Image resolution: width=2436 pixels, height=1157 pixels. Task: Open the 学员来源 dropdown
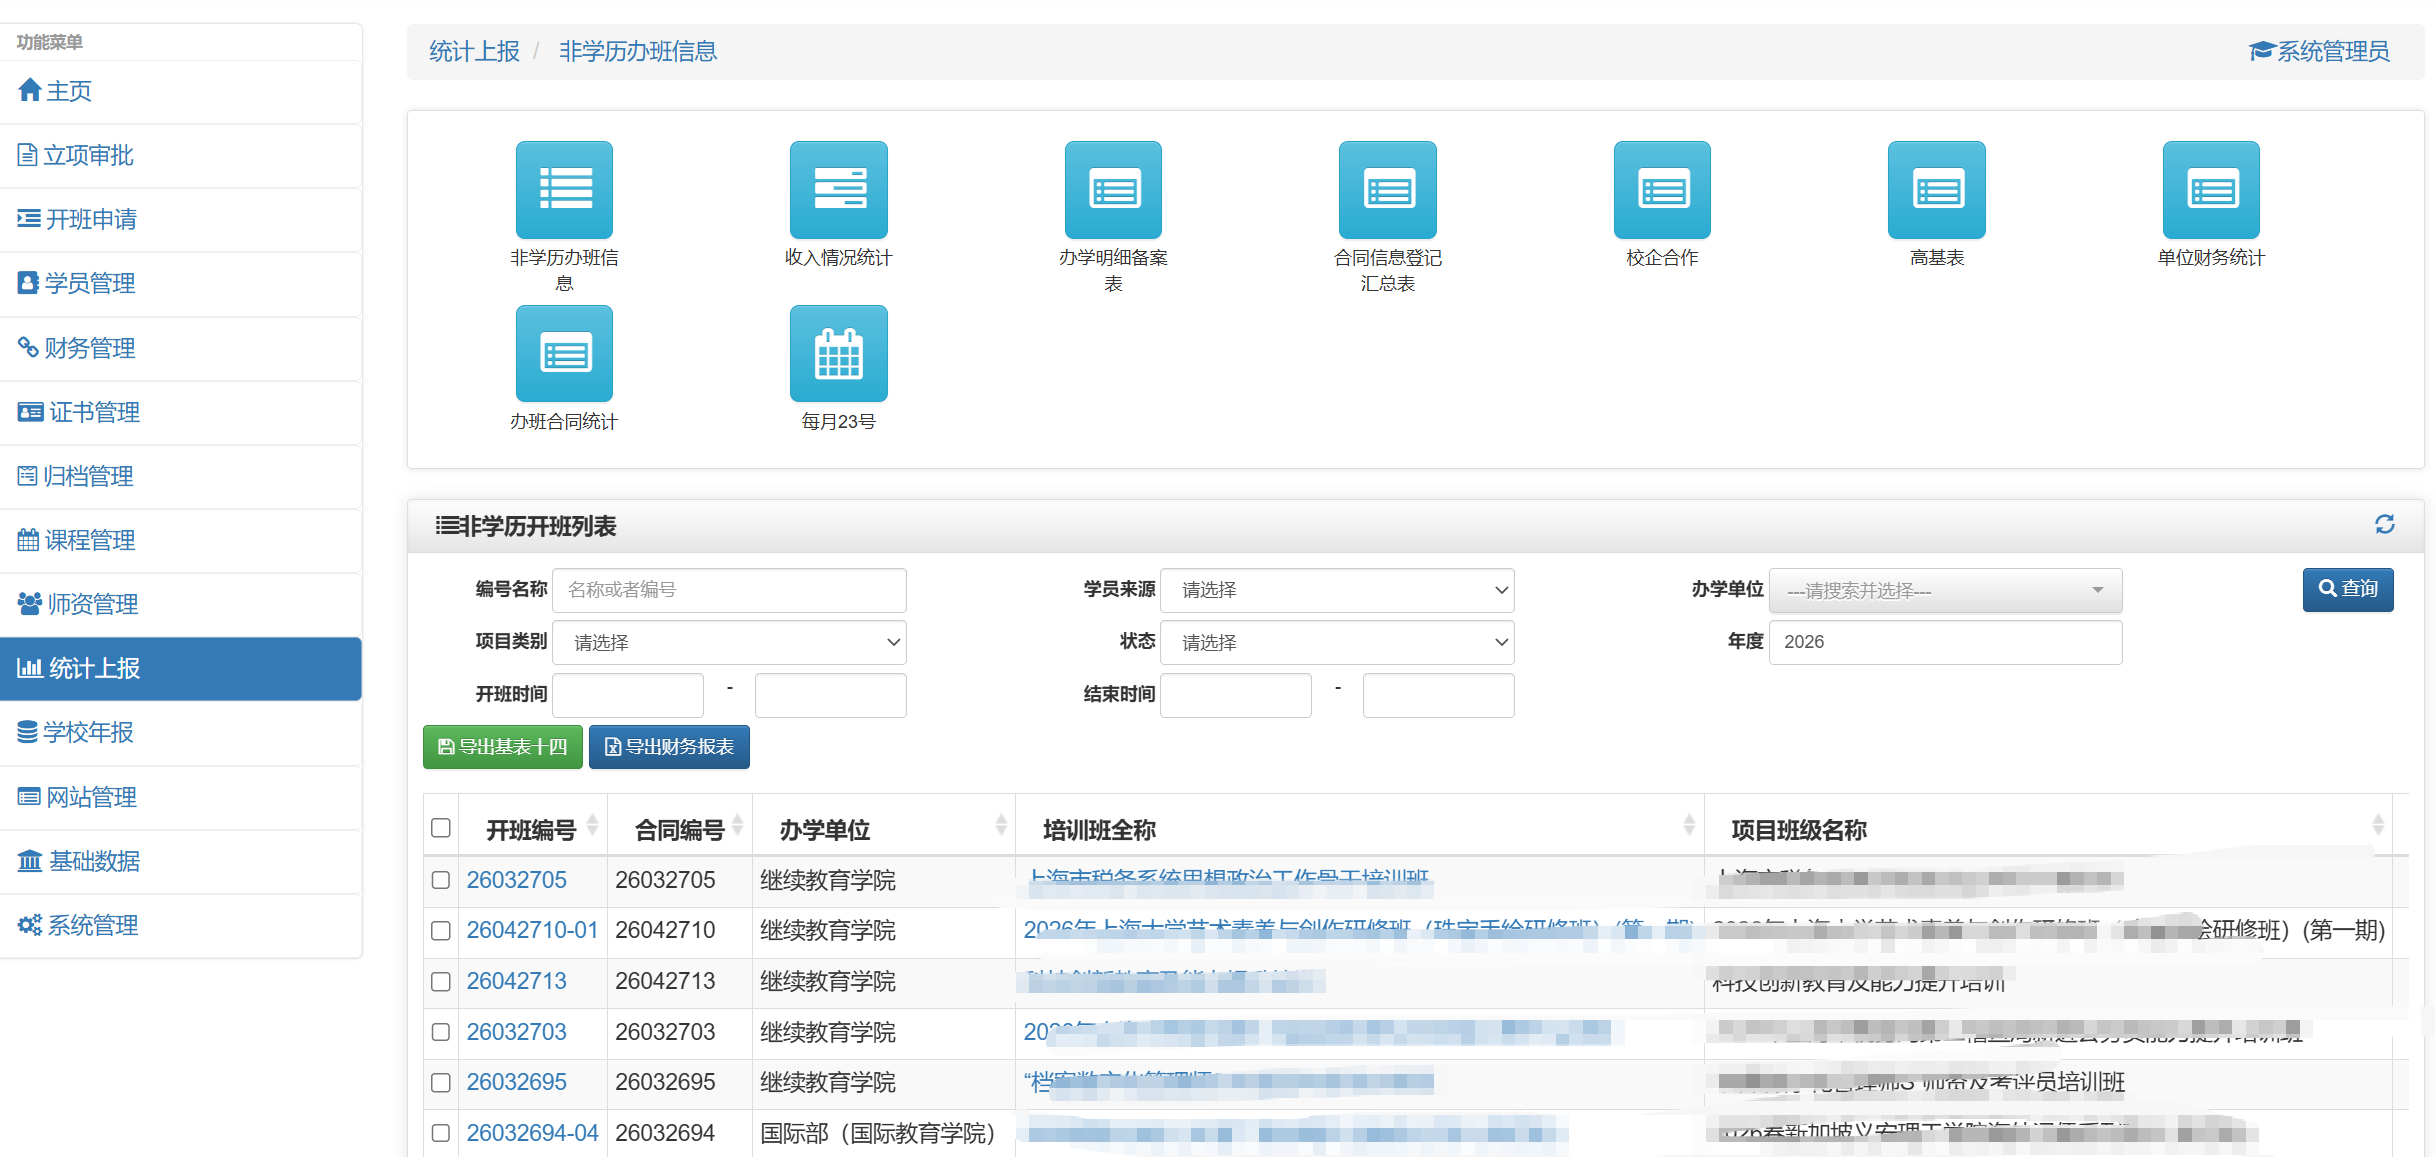tap(1337, 590)
